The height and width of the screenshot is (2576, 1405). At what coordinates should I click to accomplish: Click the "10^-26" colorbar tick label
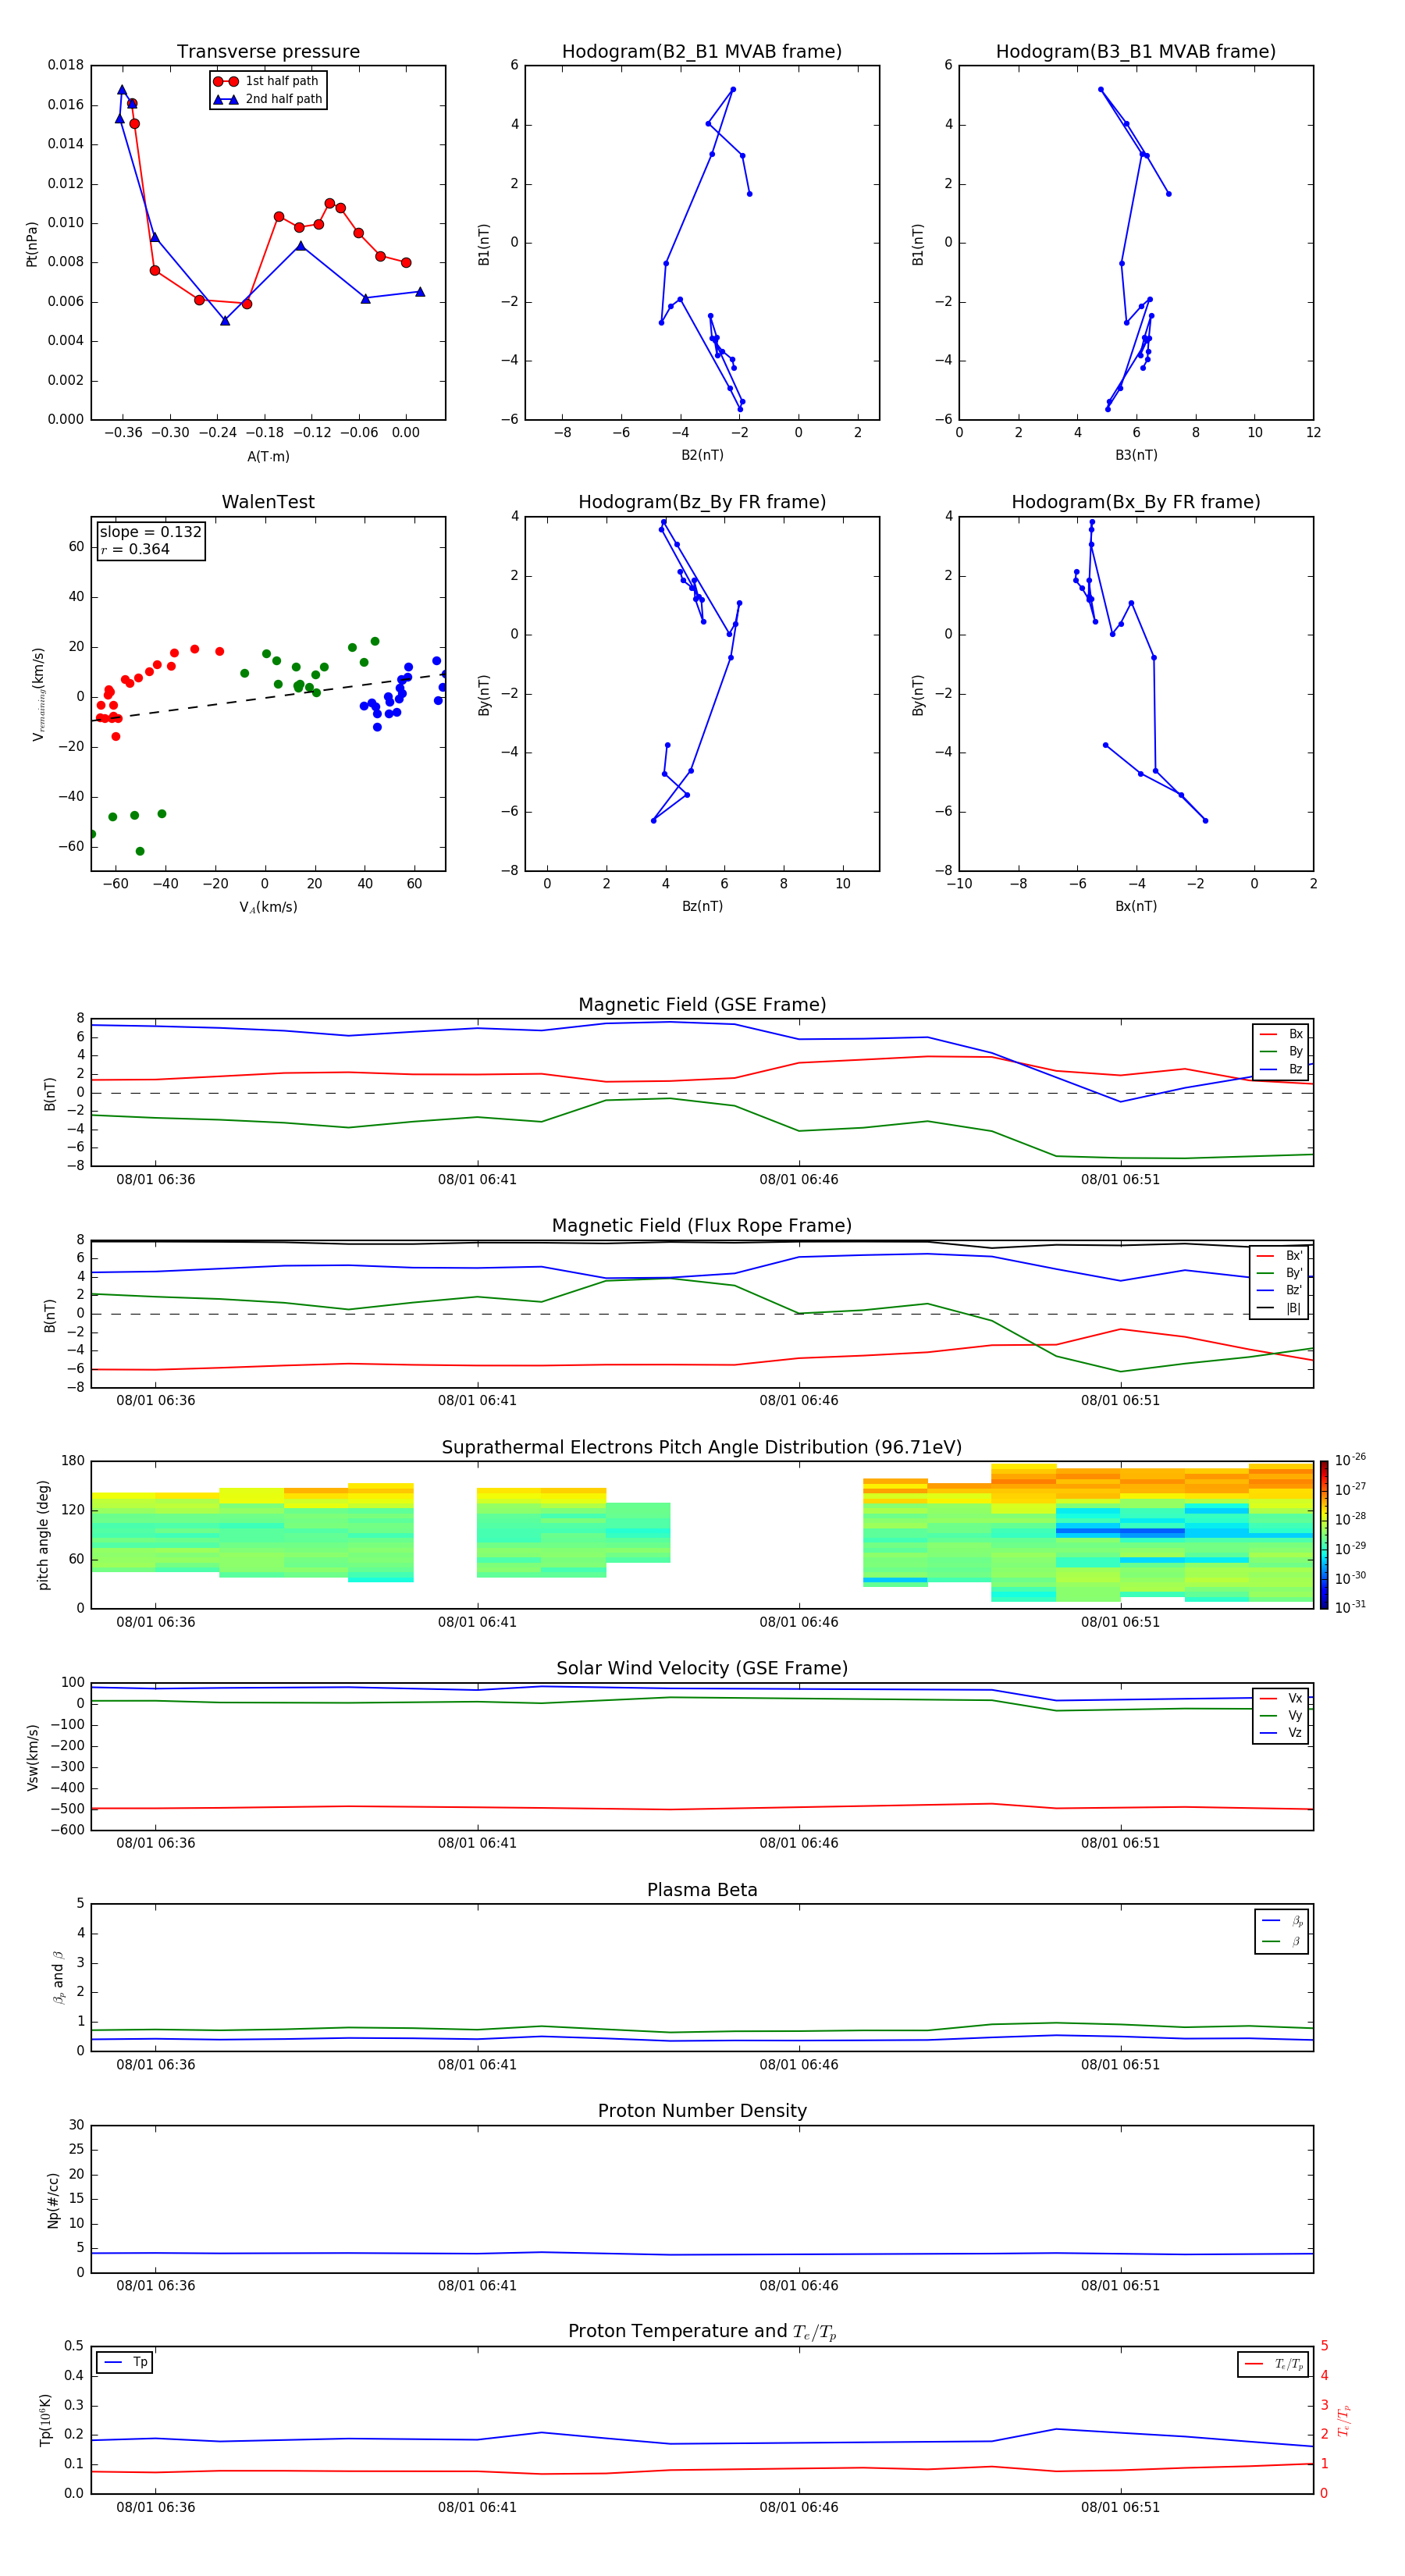(1350, 1460)
